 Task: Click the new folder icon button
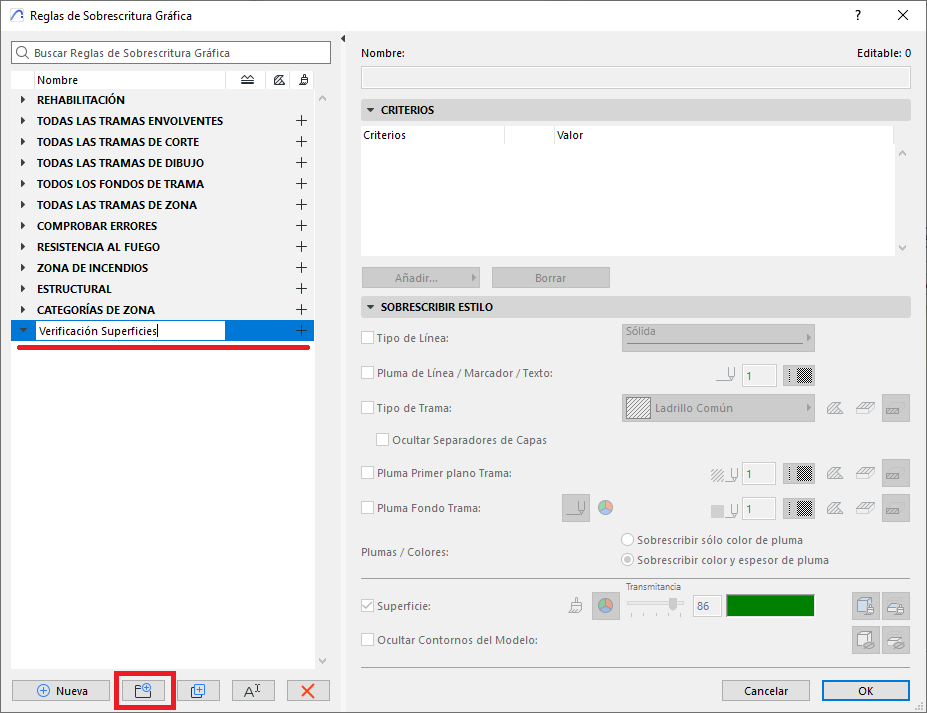point(142,690)
